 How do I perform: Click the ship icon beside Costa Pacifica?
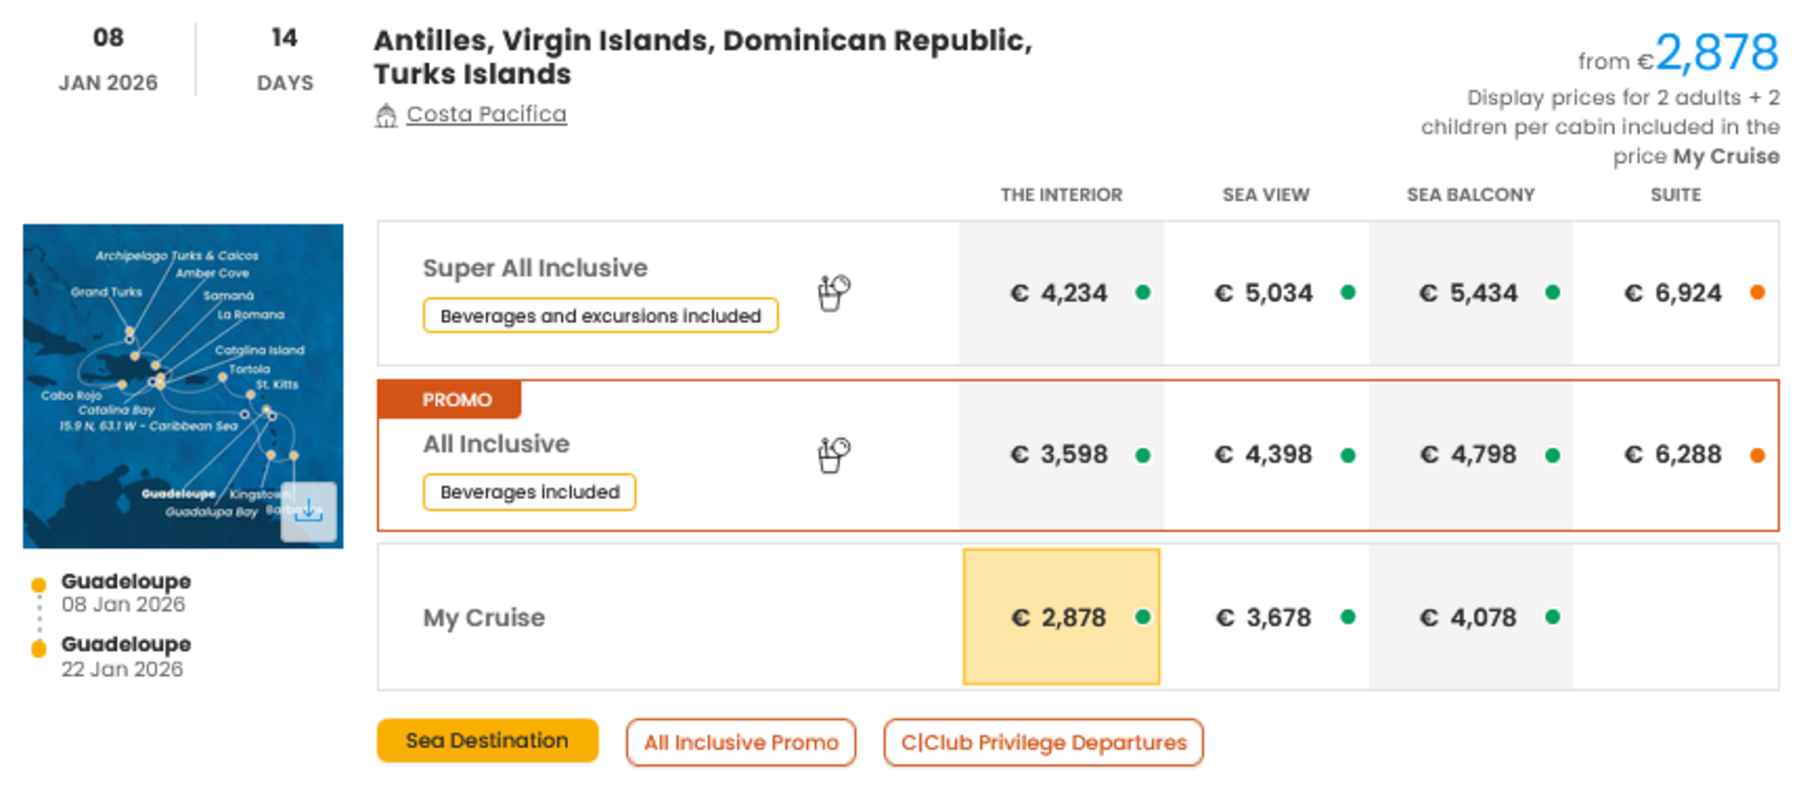click(386, 116)
